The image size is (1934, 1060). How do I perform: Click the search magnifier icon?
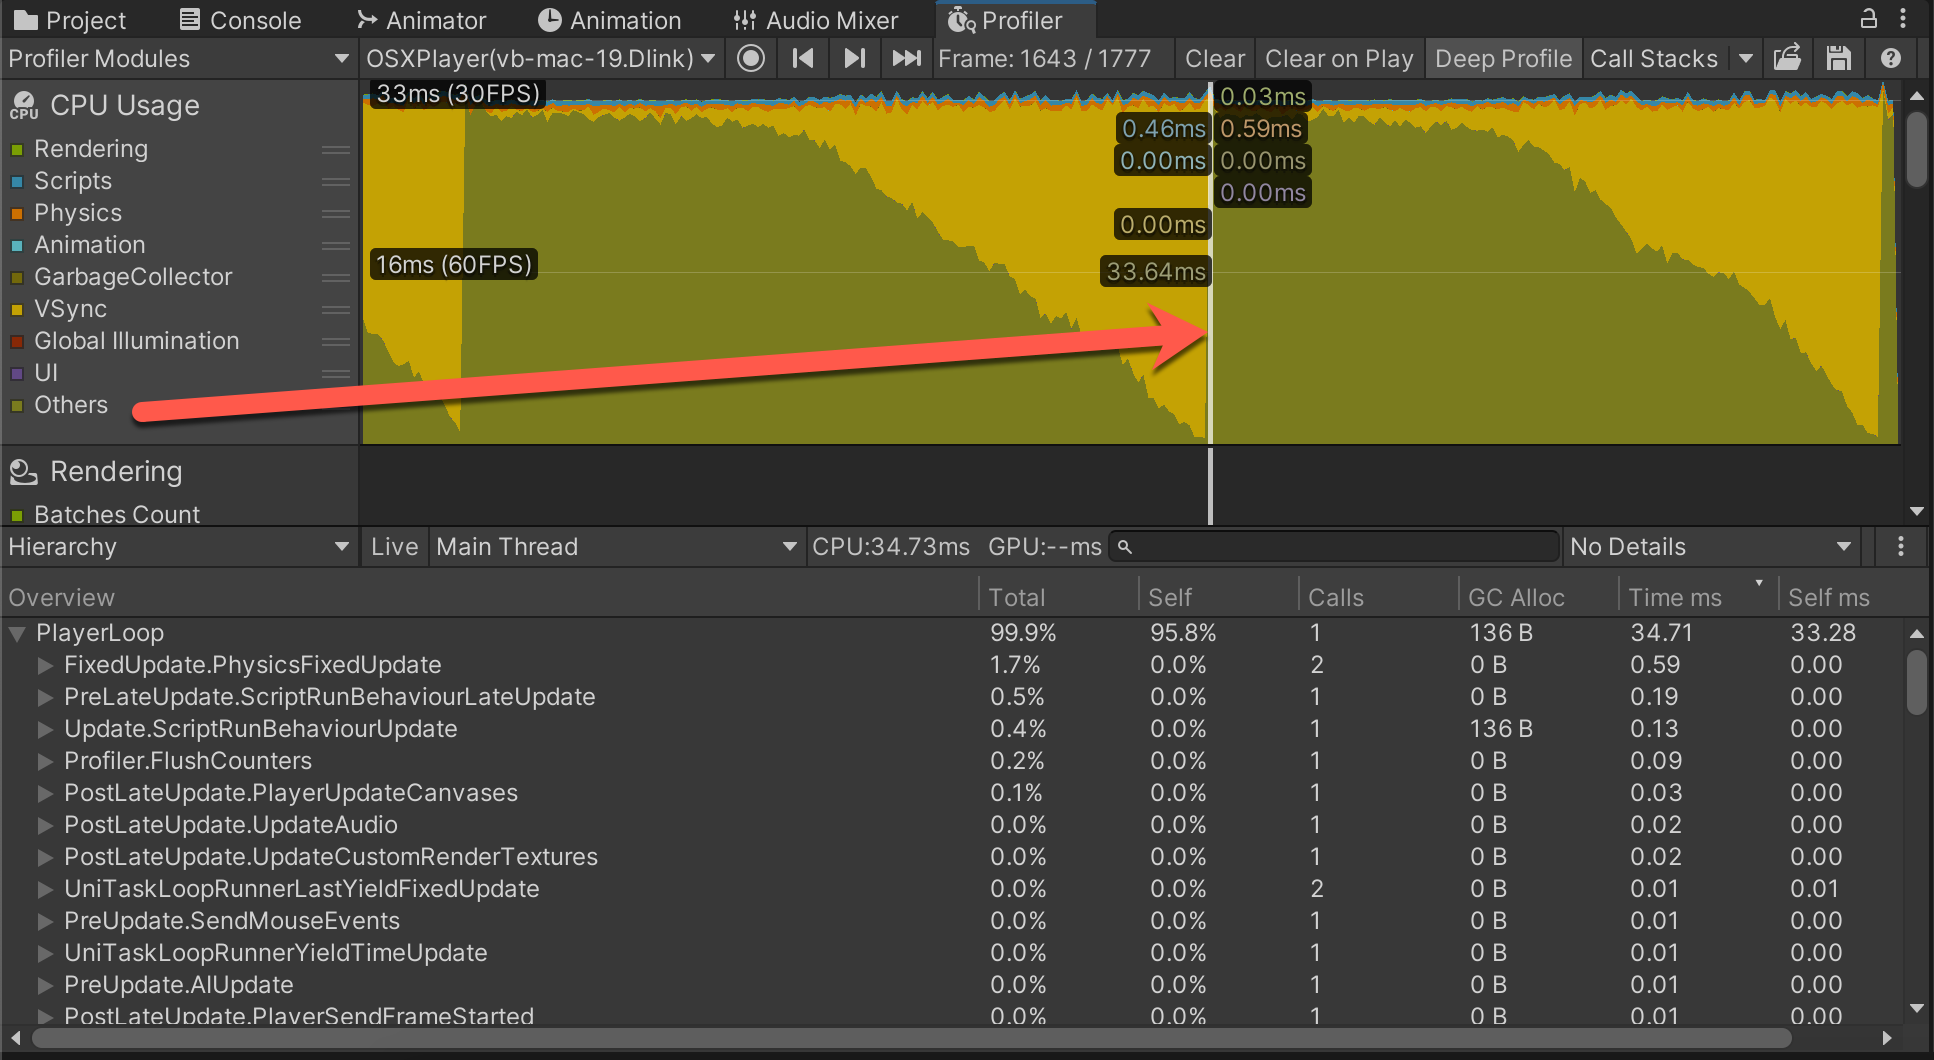pos(1125,547)
